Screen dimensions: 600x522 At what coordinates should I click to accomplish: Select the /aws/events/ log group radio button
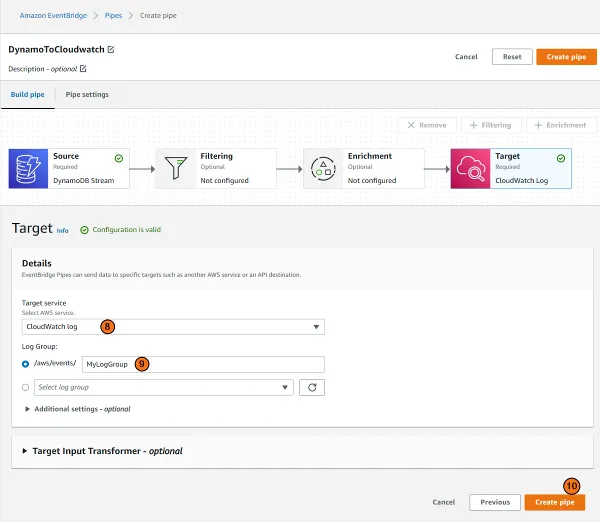(x=26, y=364)
